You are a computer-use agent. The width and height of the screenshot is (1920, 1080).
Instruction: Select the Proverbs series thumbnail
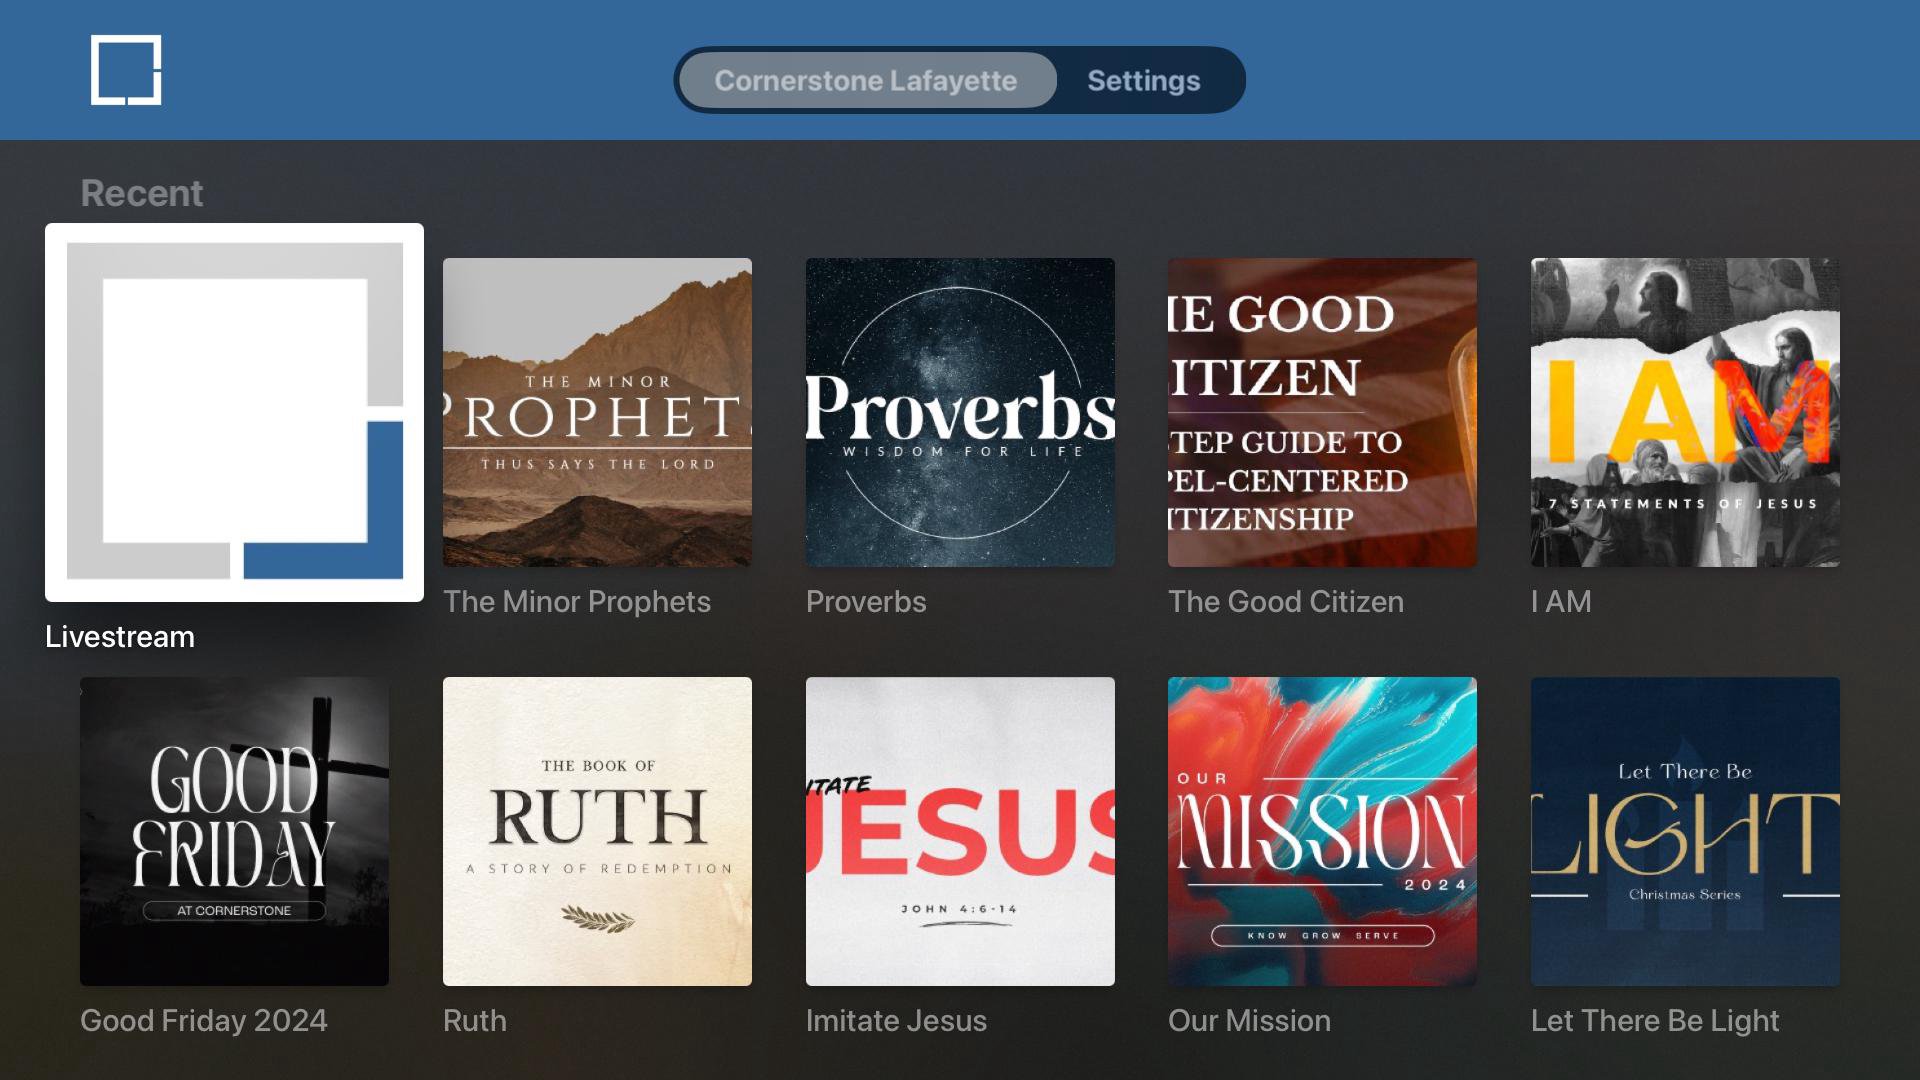(960, 412)
